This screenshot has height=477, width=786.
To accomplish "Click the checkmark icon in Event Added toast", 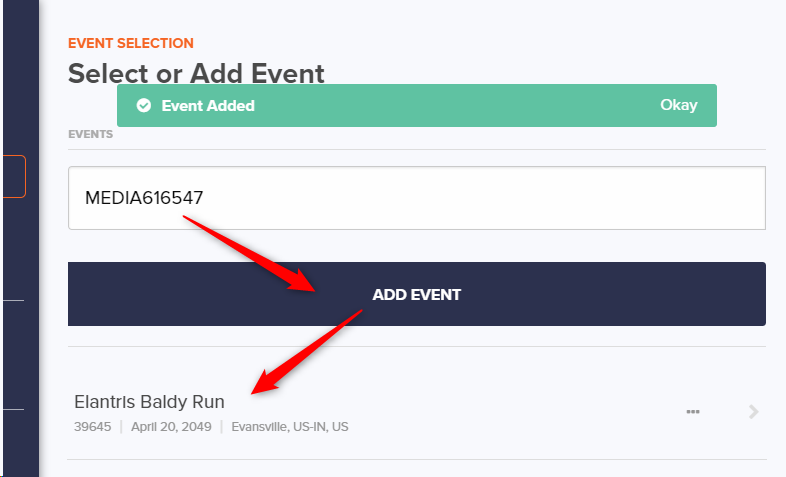I will [x=144, y=105].
